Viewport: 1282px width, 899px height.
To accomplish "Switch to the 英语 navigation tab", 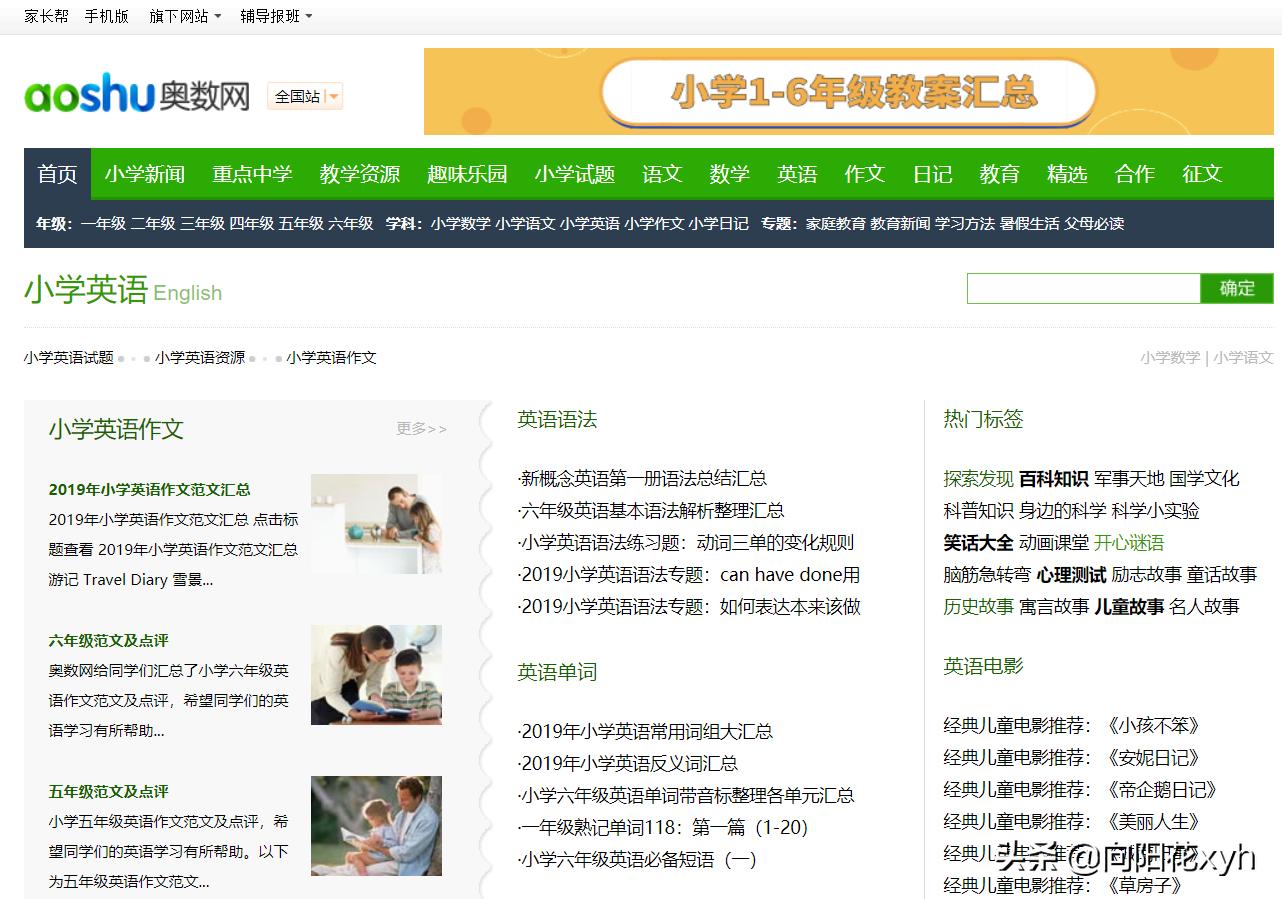I will (x=797, y=173).
